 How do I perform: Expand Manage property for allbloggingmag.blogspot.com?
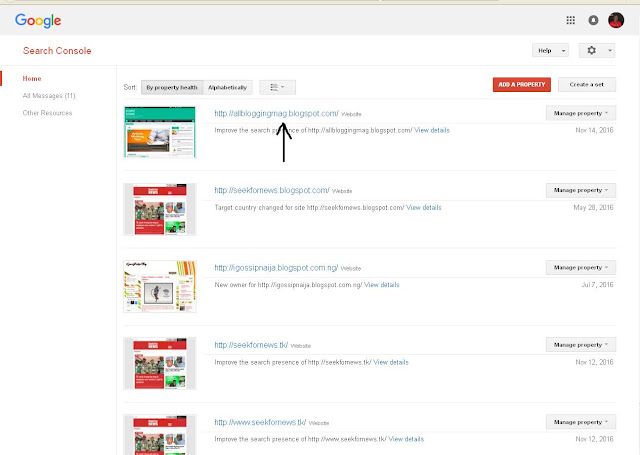coord(581,113)
